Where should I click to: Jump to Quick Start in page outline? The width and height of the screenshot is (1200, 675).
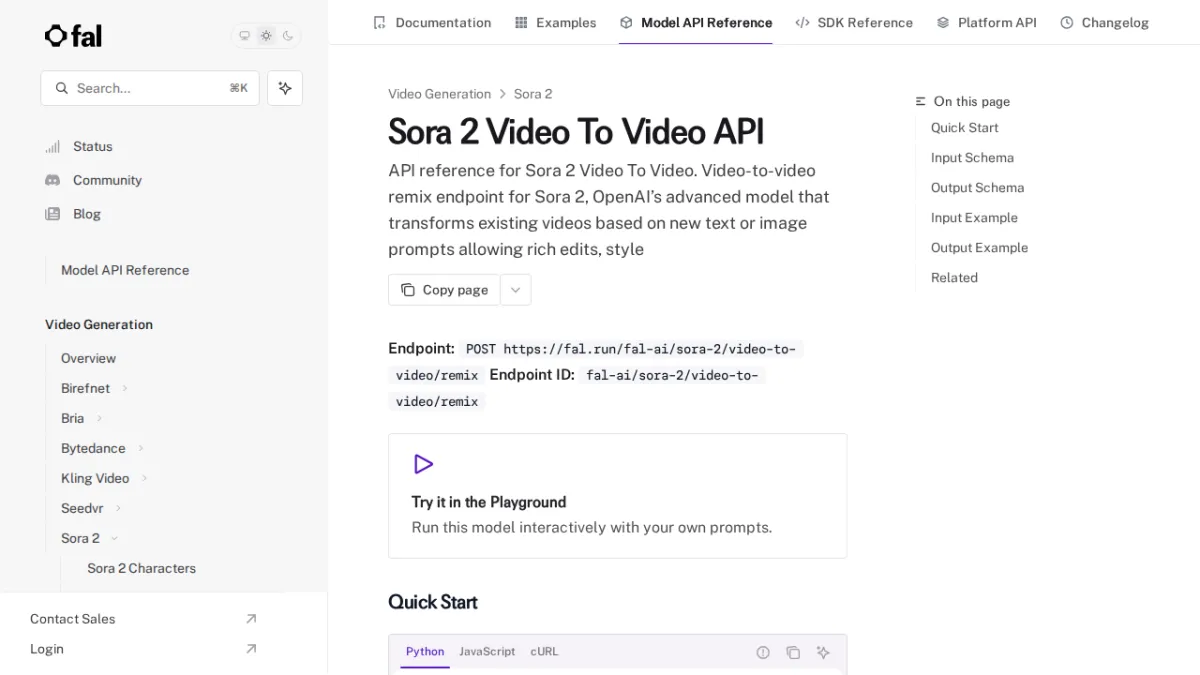[x=964, y=128]
